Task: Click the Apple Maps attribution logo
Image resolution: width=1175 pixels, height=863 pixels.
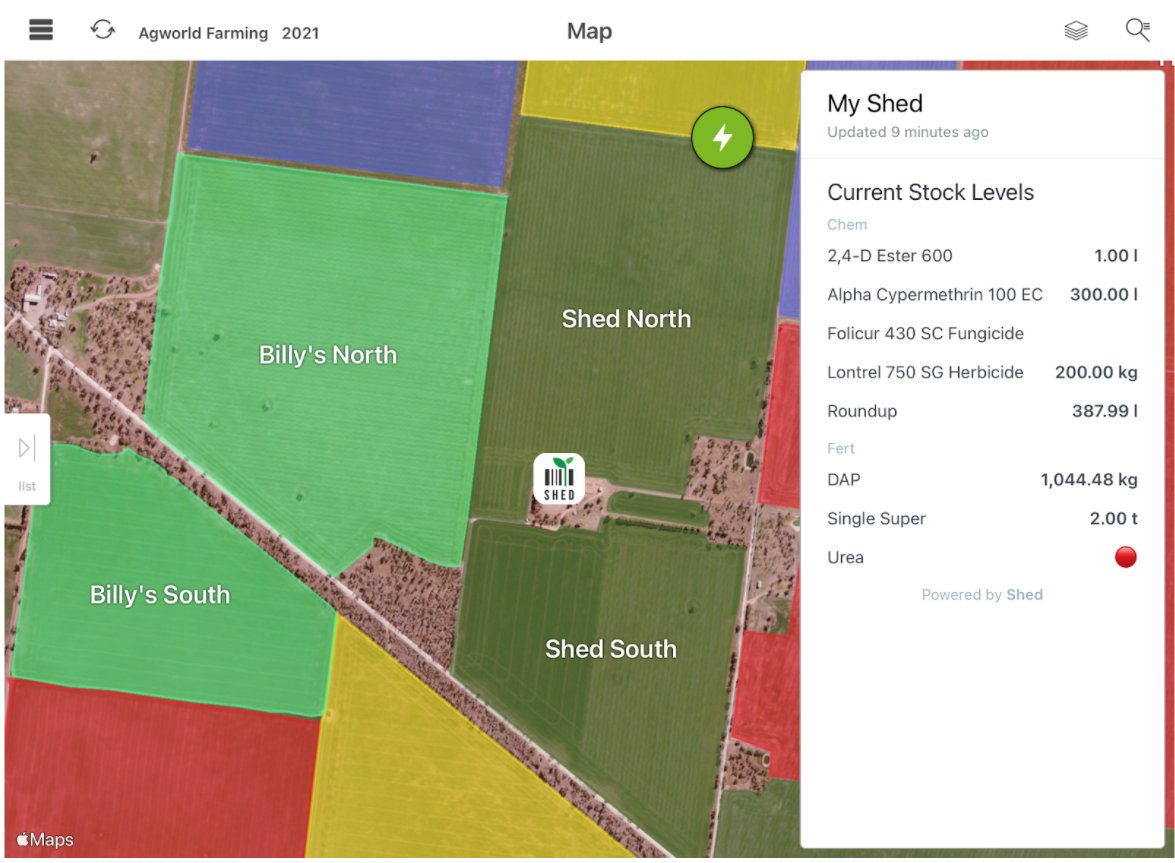Action: coord(45,839)
